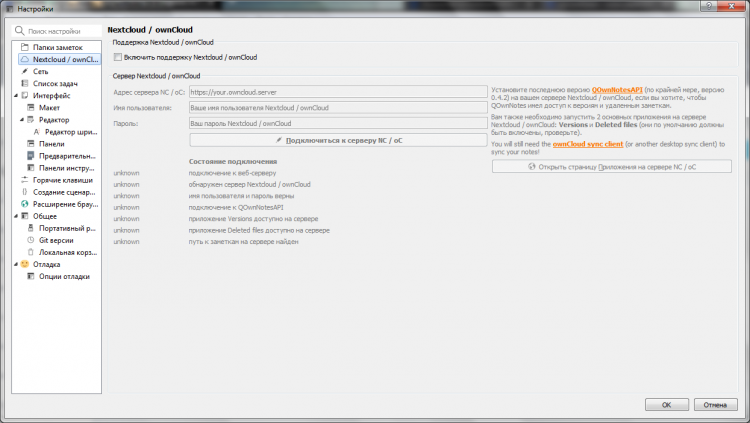Collapse the Редактор tree branch
Screen dimensions: 750x423
click(x=22, y=120)
